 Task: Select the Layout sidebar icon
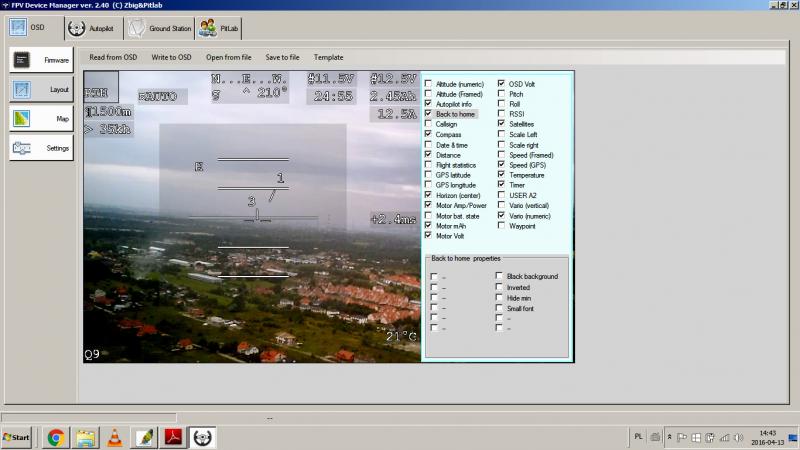coord(41,89)
